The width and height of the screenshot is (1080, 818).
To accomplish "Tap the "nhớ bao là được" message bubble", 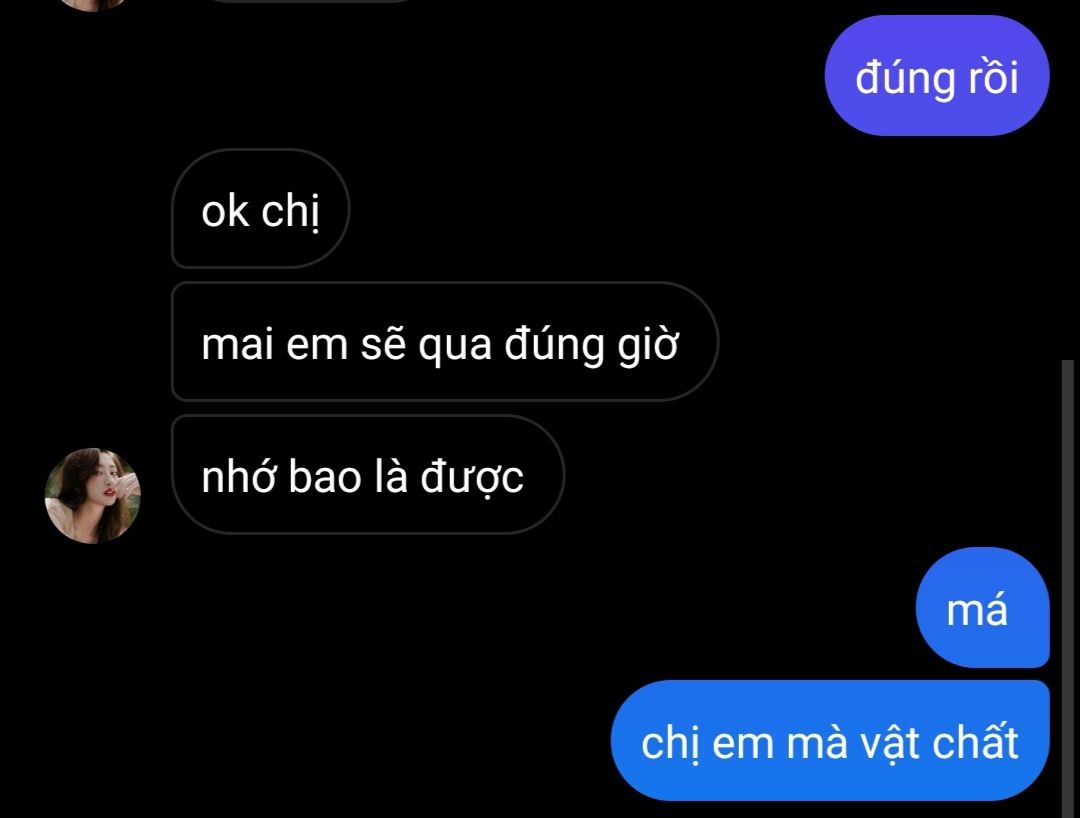I will (368, 474).
